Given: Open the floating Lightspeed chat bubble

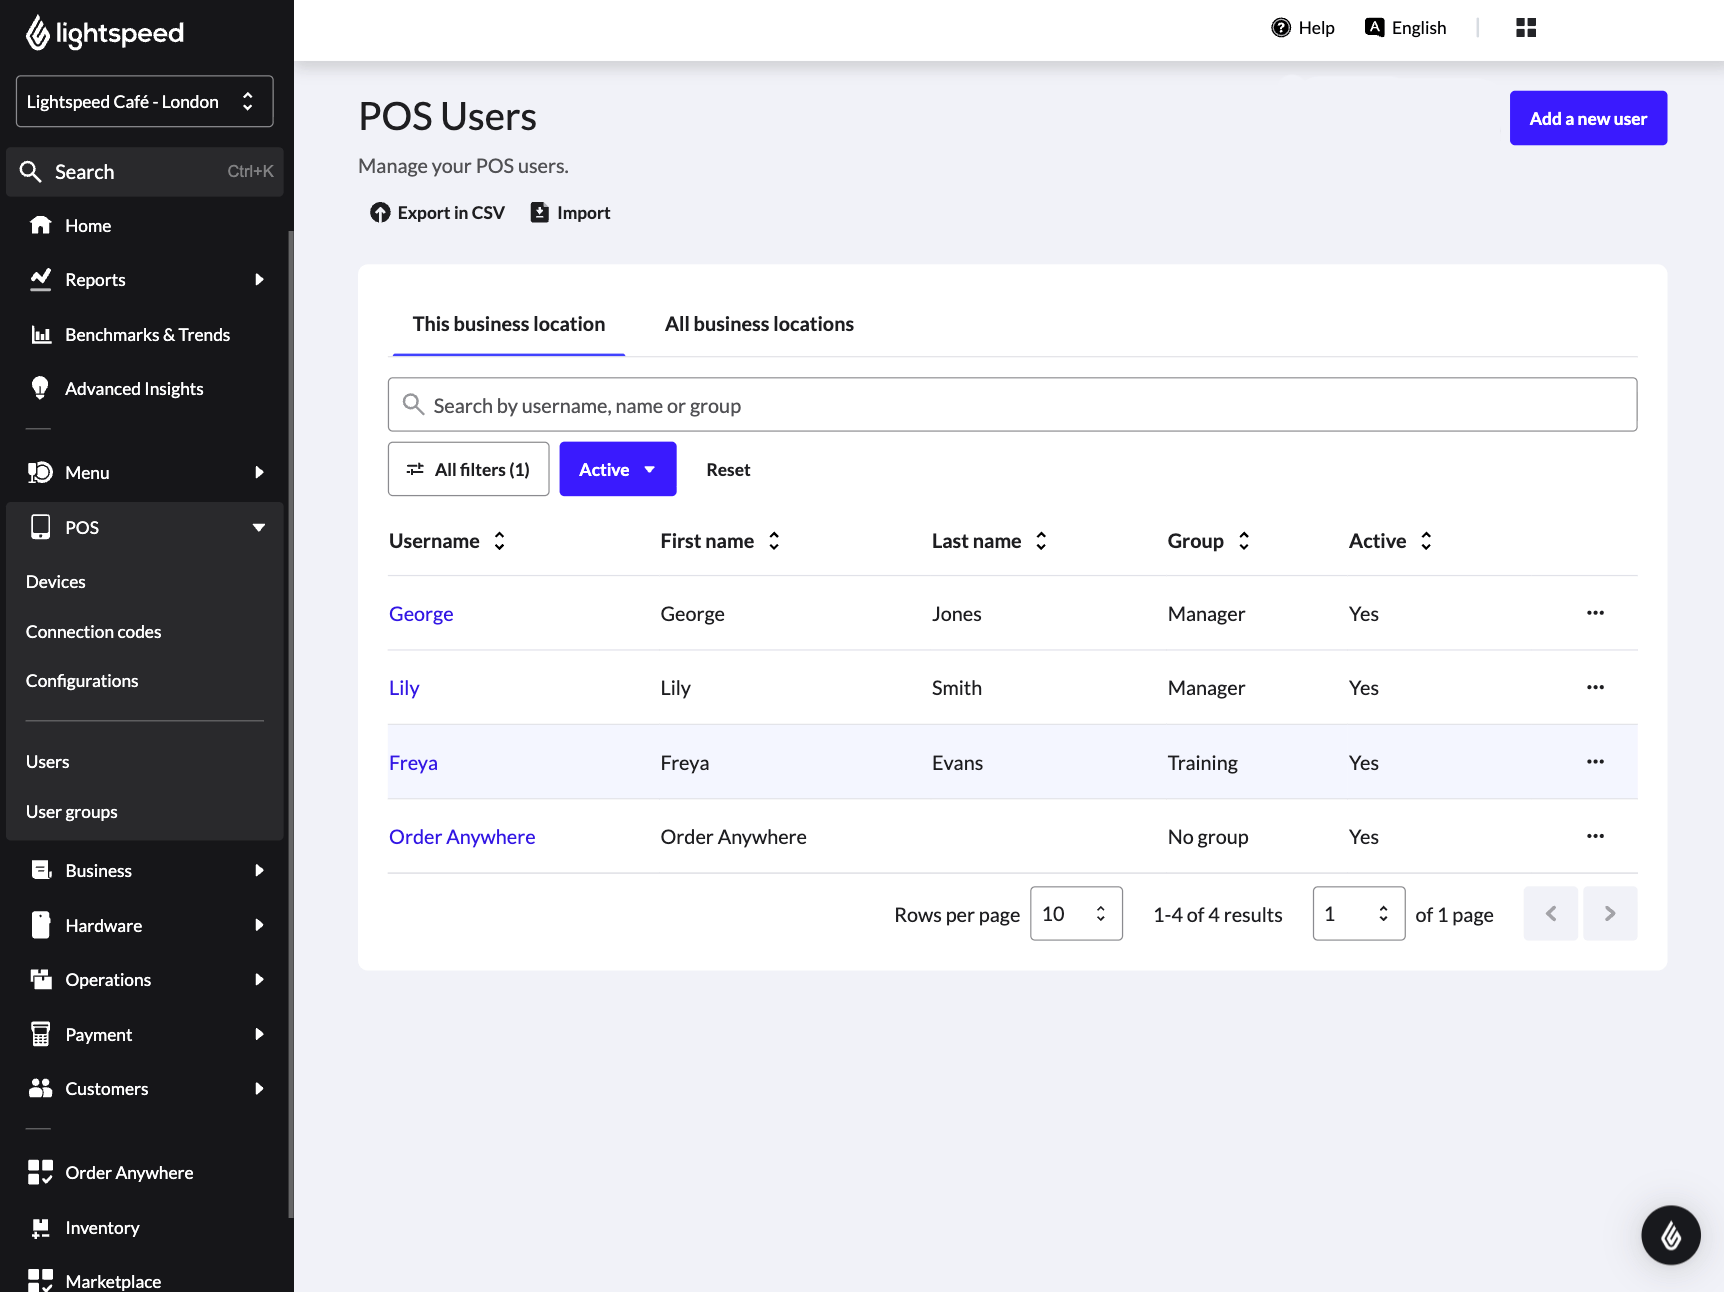Looking at the screenshot, I should 1670,1235.
